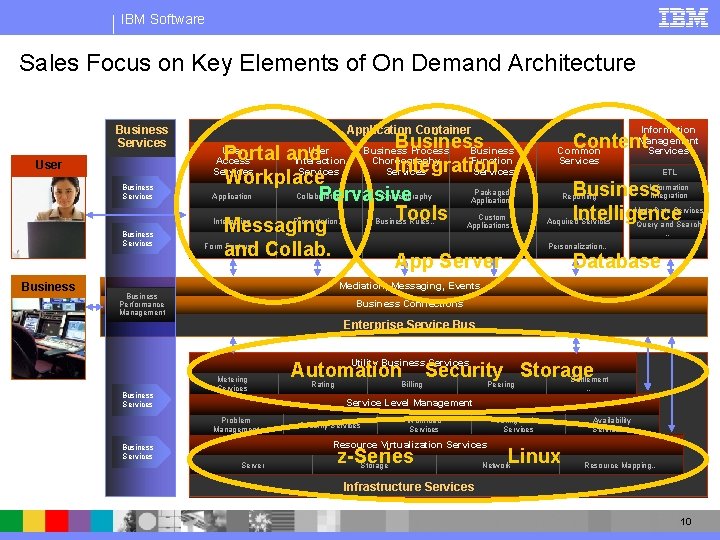Click the yellow Automation label

(x=346, y=370)
